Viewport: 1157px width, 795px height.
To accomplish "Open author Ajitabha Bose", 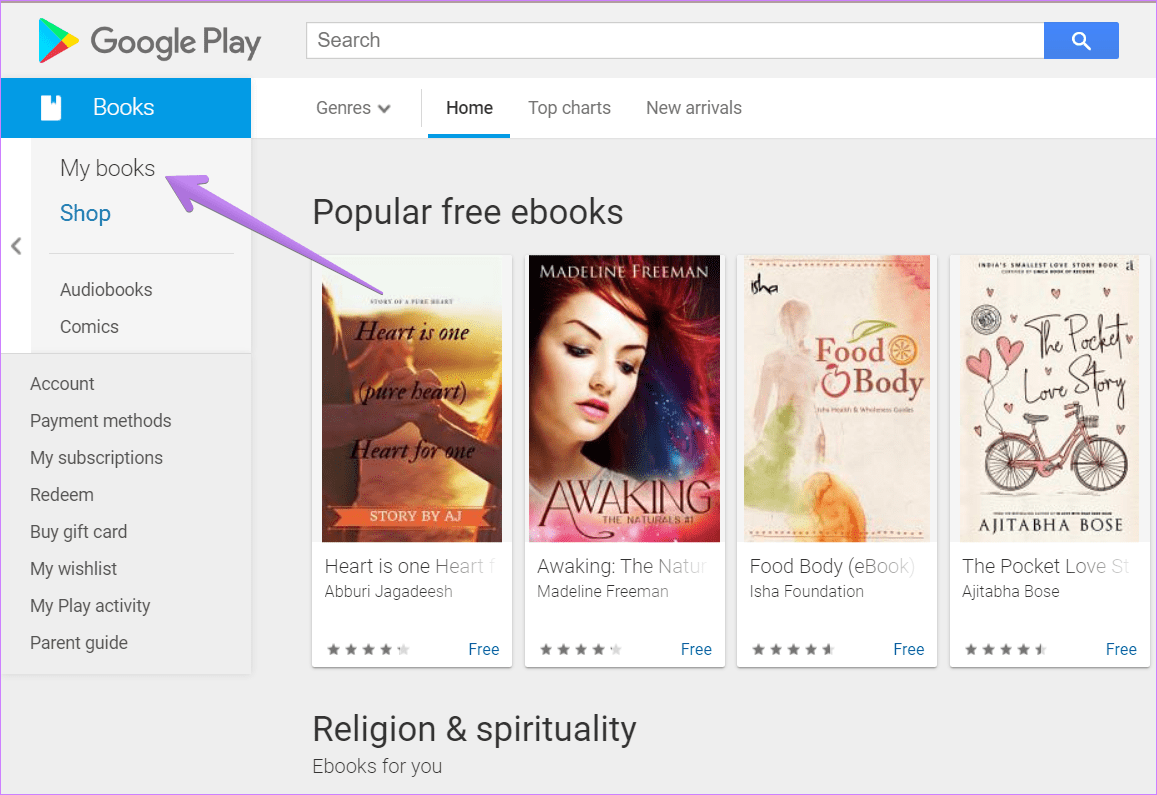I will click(x=1011, y=591).
